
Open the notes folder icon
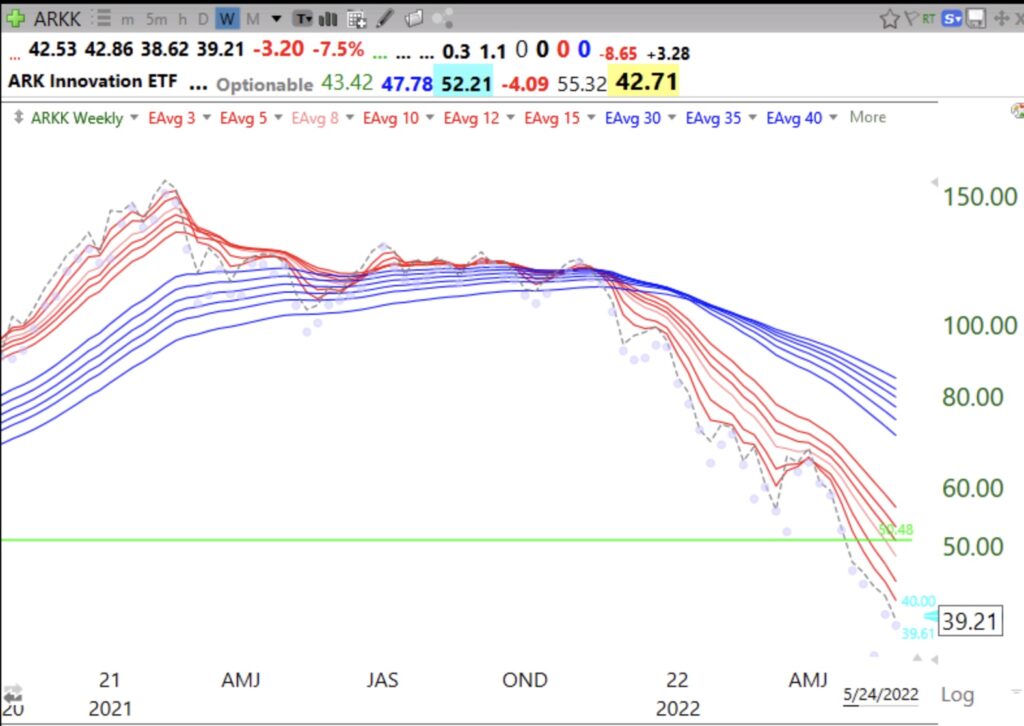(414, 18)
